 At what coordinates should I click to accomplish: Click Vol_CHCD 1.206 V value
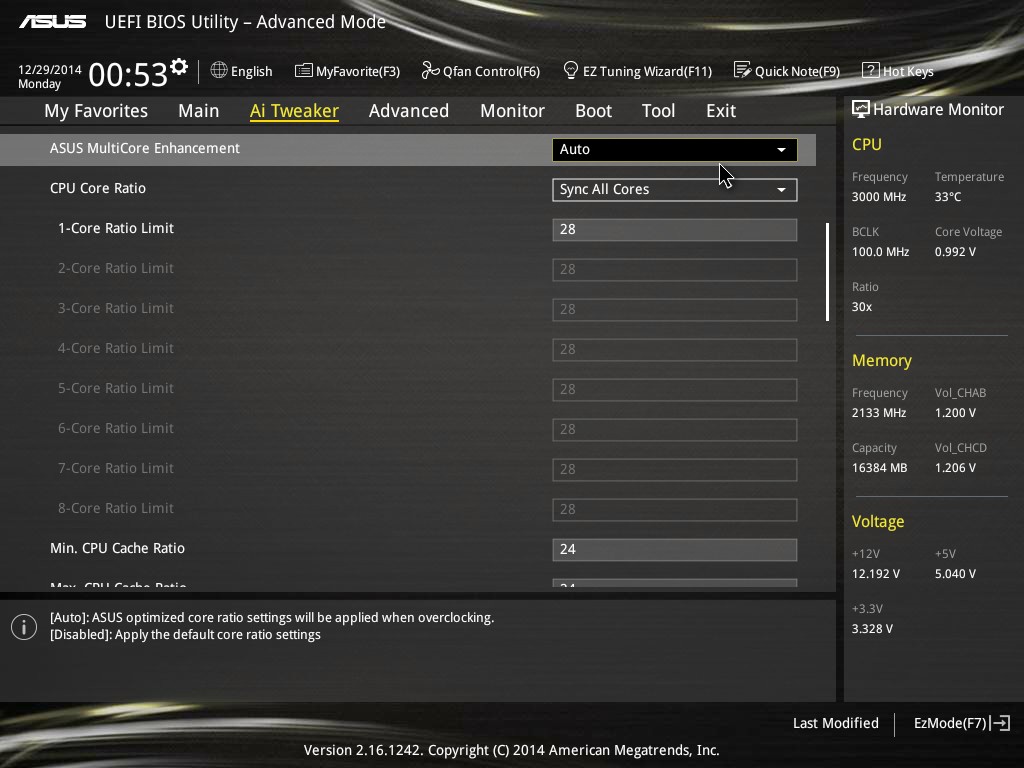pos(955,468)
